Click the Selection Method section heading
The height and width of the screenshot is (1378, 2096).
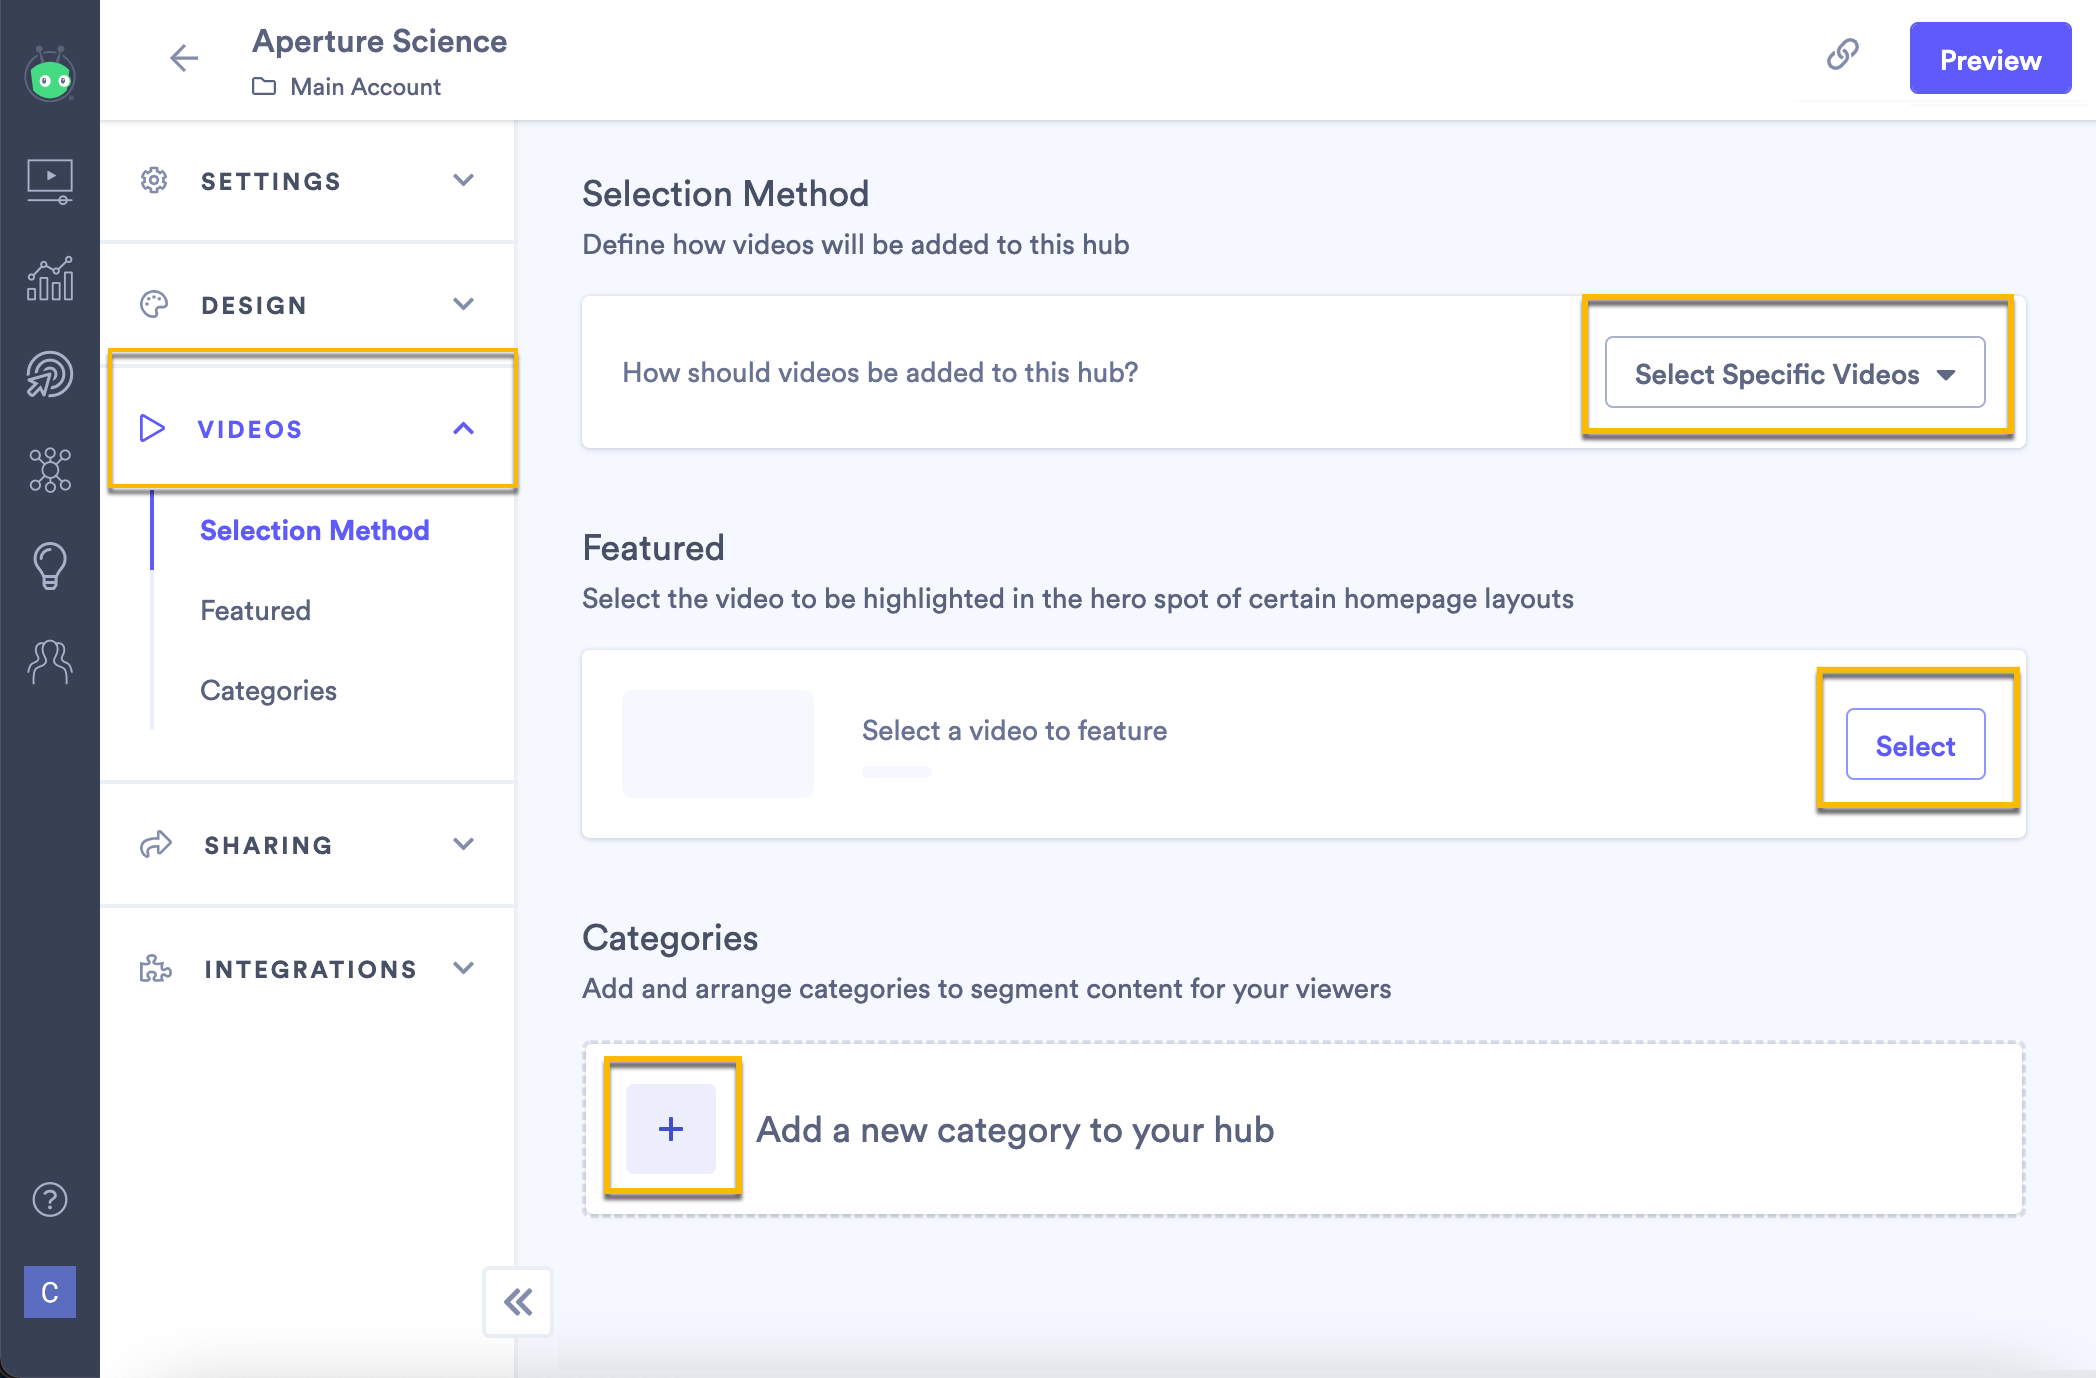coord(725,194)
